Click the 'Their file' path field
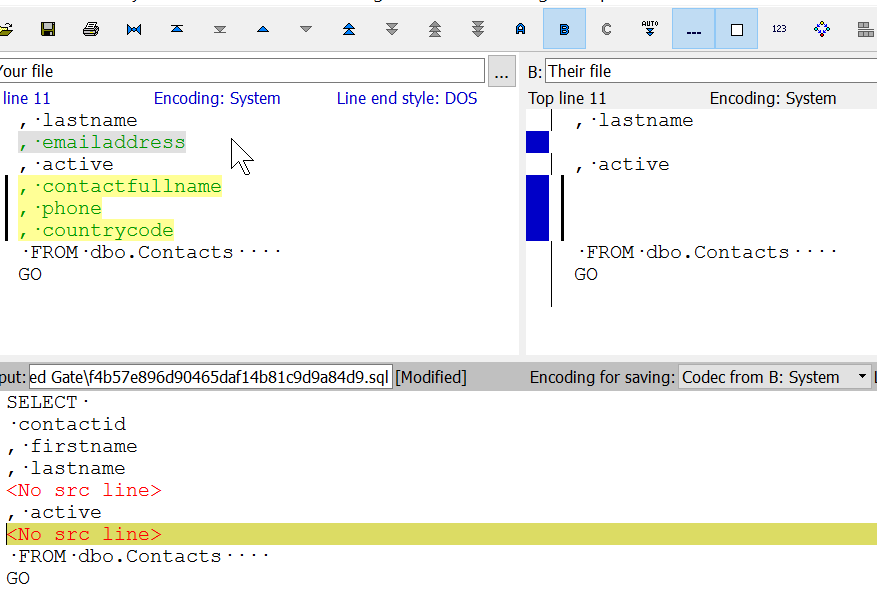Image resolution: width=877 pixels, height=604 pixels. click(x=710, y=71)
